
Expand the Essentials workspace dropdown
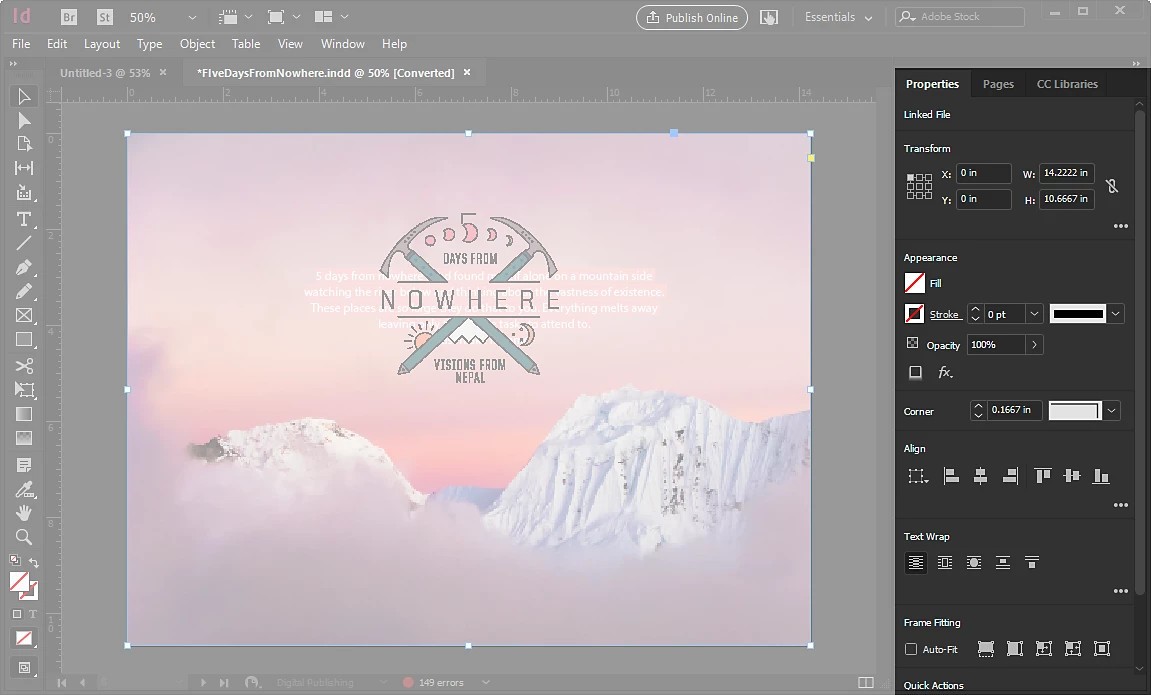tap(838, 17)
